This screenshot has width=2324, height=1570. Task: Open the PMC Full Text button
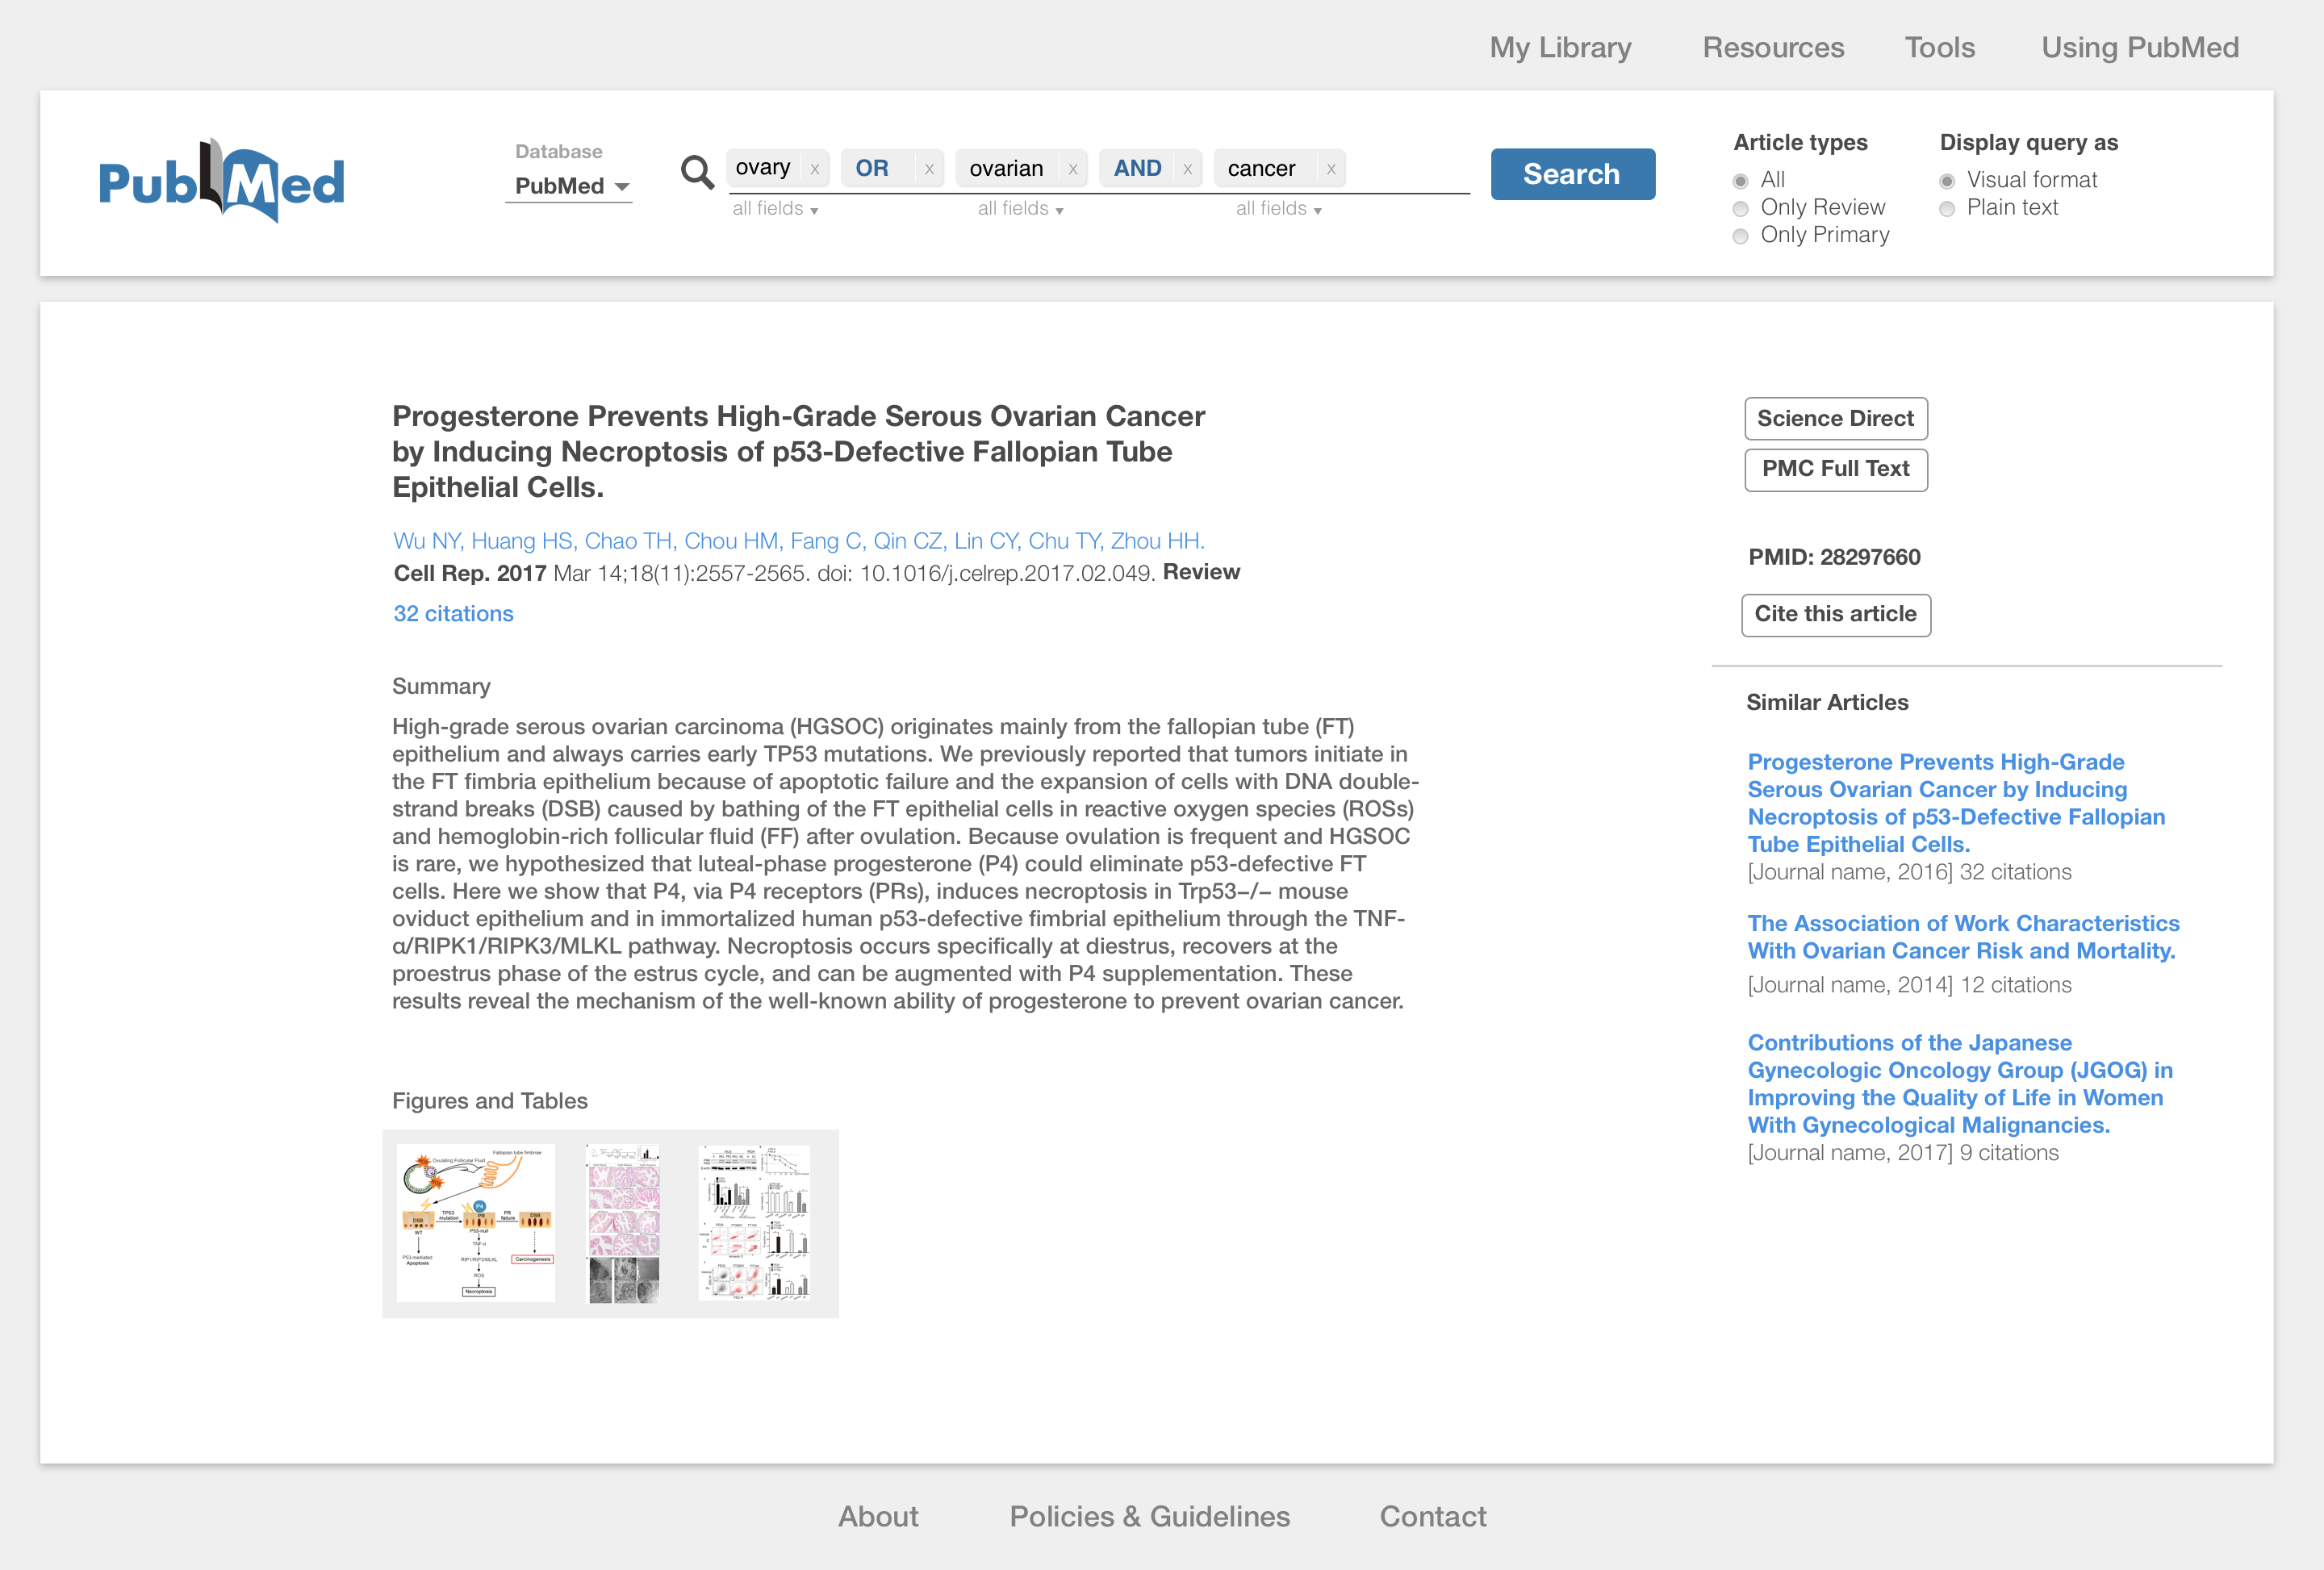coord(1836,469)
